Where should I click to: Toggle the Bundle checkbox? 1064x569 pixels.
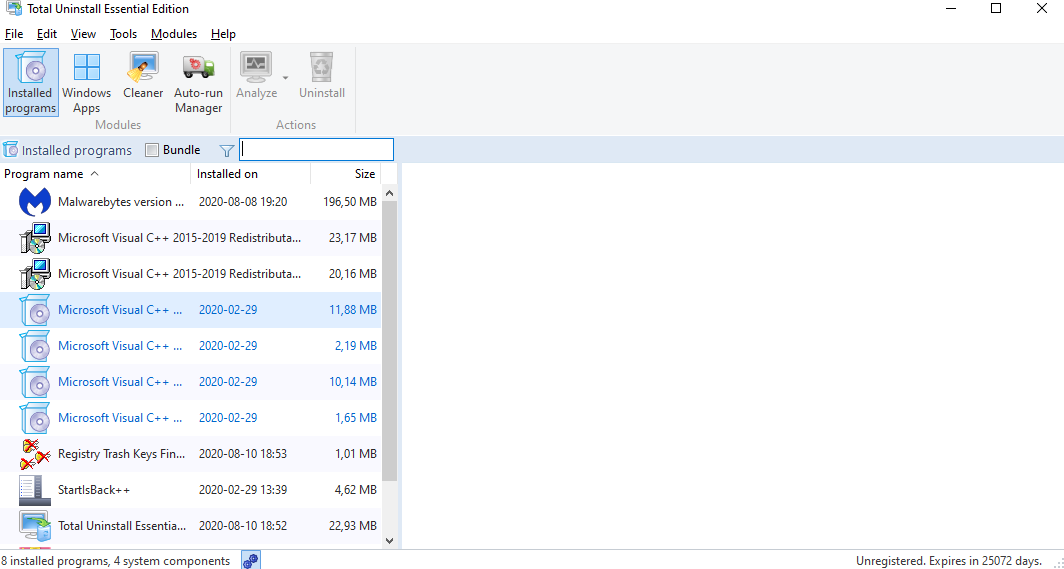point(152,150)
